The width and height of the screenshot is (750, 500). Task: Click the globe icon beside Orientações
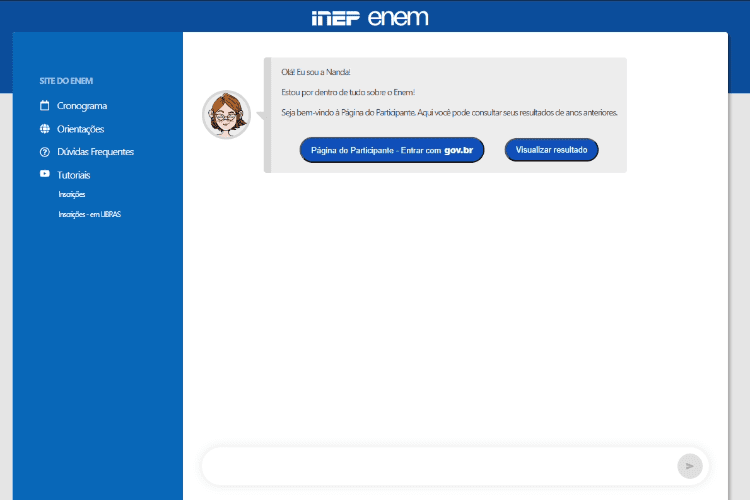[x=44, y=129]
